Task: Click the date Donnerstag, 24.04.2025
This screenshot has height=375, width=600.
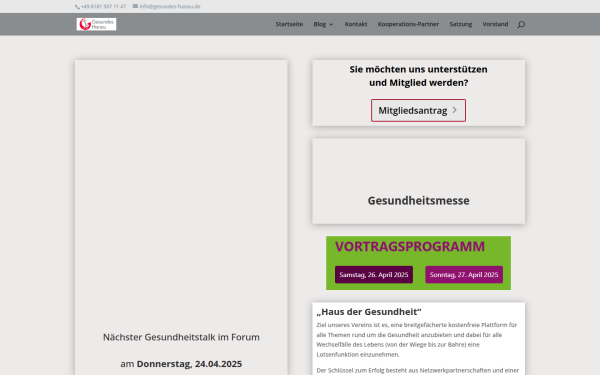Action: [189, 364]
